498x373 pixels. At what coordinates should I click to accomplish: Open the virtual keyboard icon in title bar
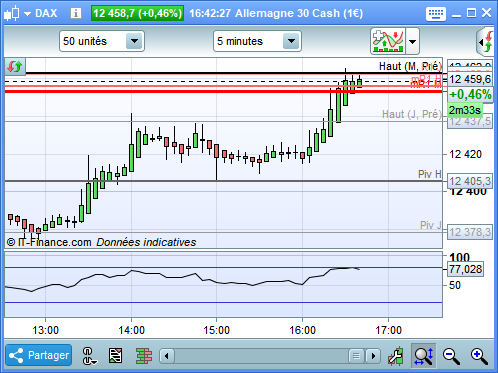pos(436,14)
